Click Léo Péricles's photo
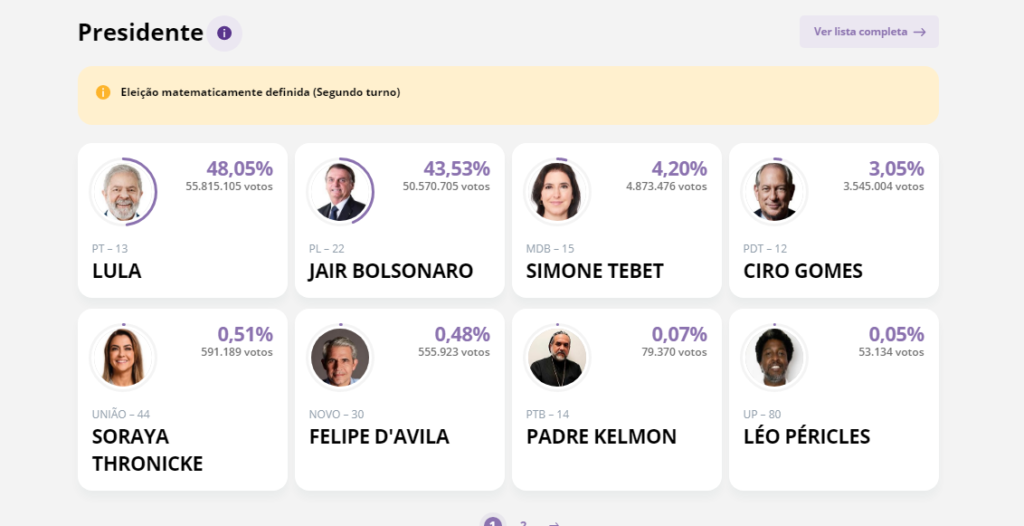The image size is (1024, 526). [x=774, y=357]
